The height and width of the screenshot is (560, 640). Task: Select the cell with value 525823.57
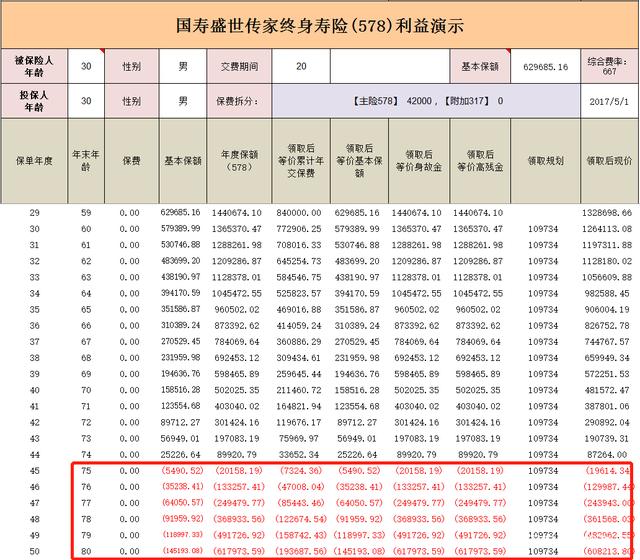pyautogui.click(x=299, y=293)
